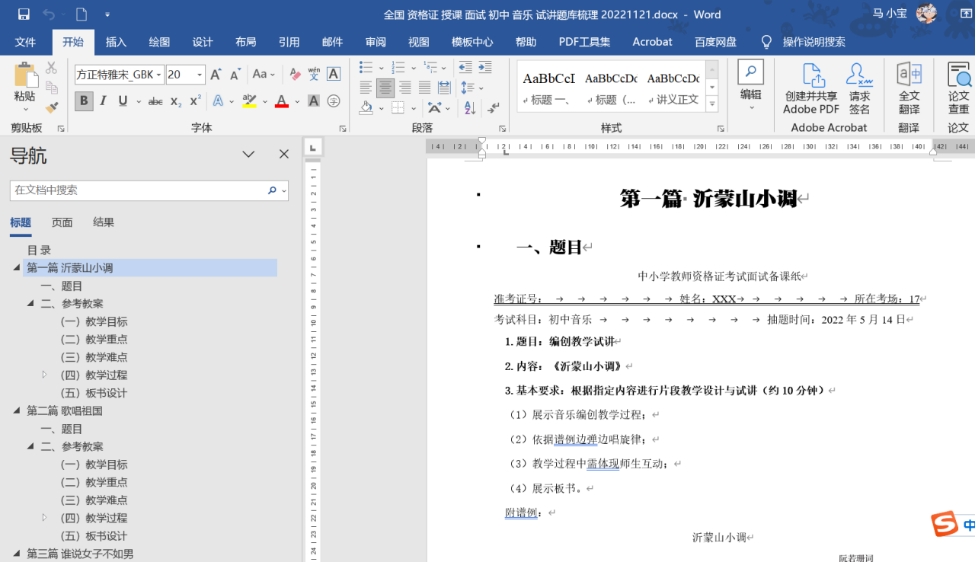
Task: Click the red font color swatch
Action: [282, 101]
